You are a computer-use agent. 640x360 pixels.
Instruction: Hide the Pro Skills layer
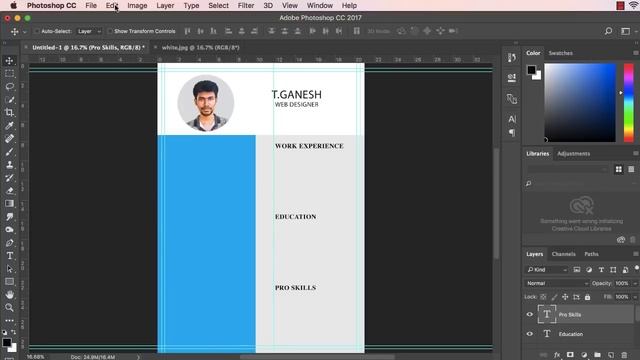point(529,314)
